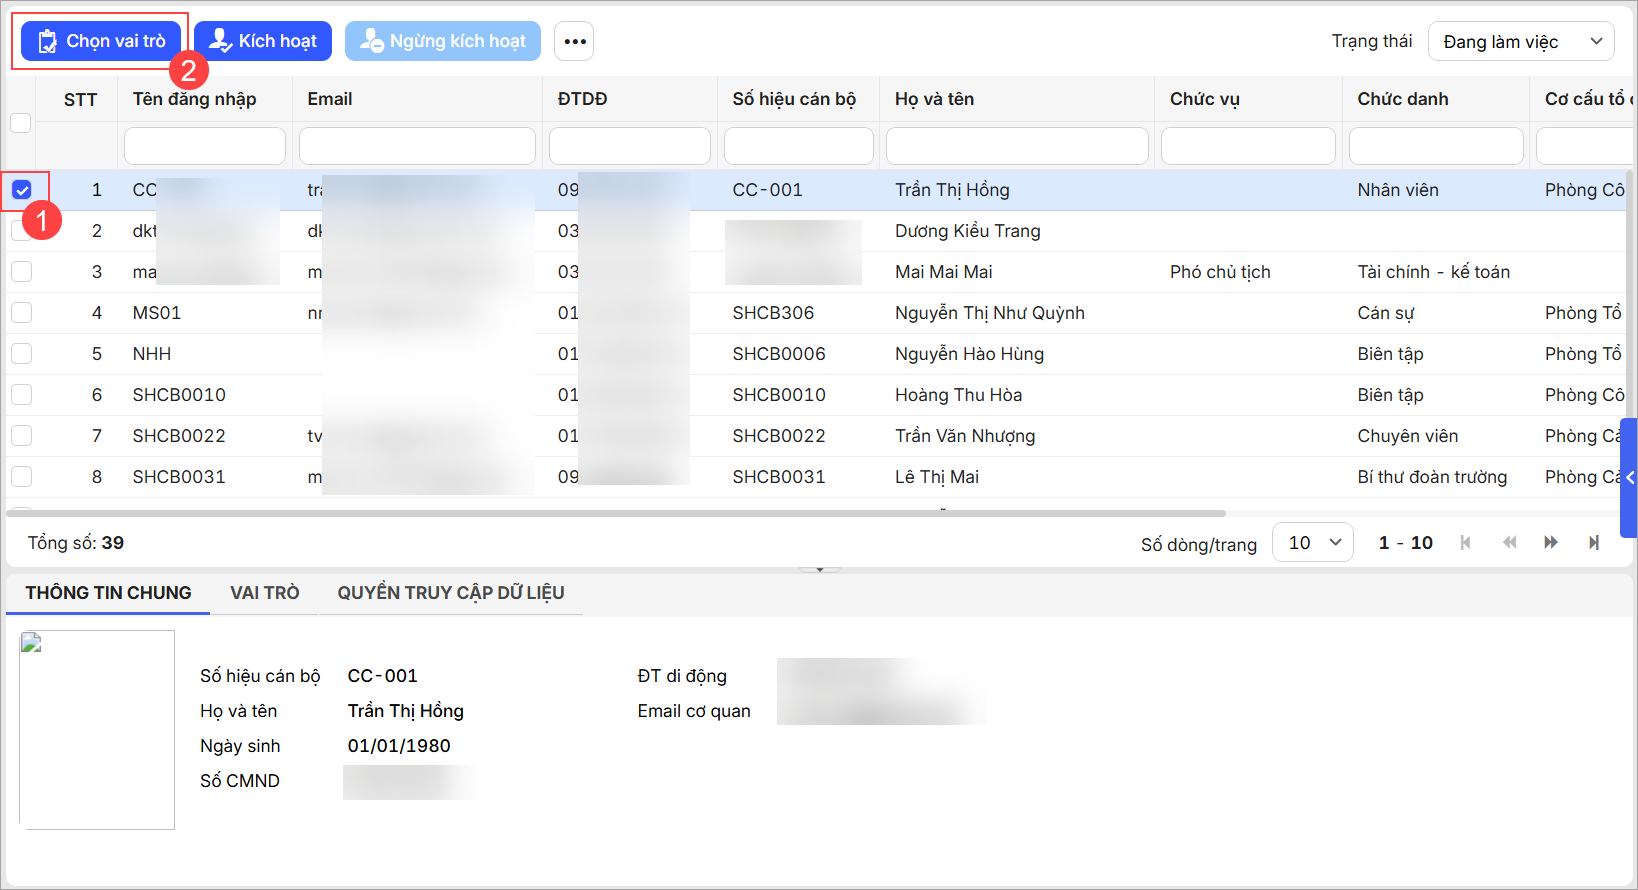Switch to the VAI TRÒ tab
The image size is (1638, 890).
(264, 593)
